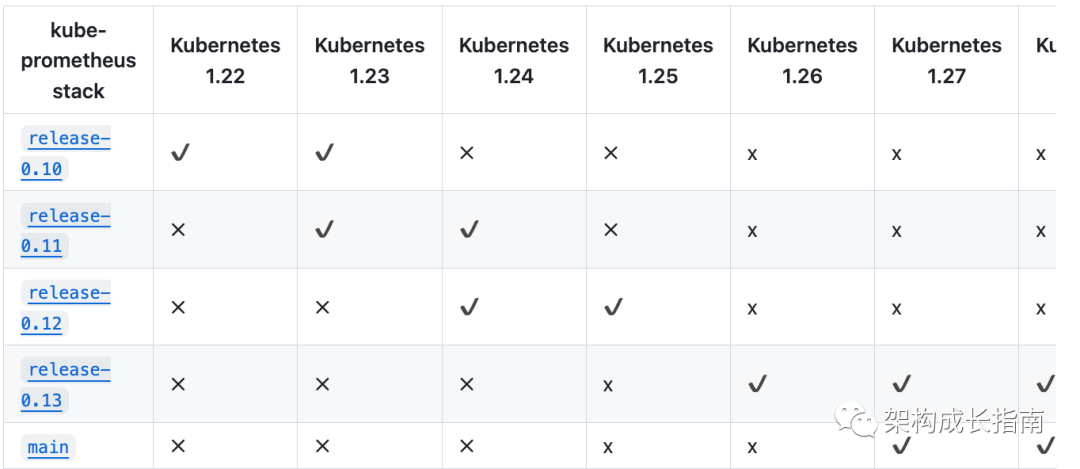The image size is (1080, 469).
Task: Open the main branch link
Action: (48, 447)
